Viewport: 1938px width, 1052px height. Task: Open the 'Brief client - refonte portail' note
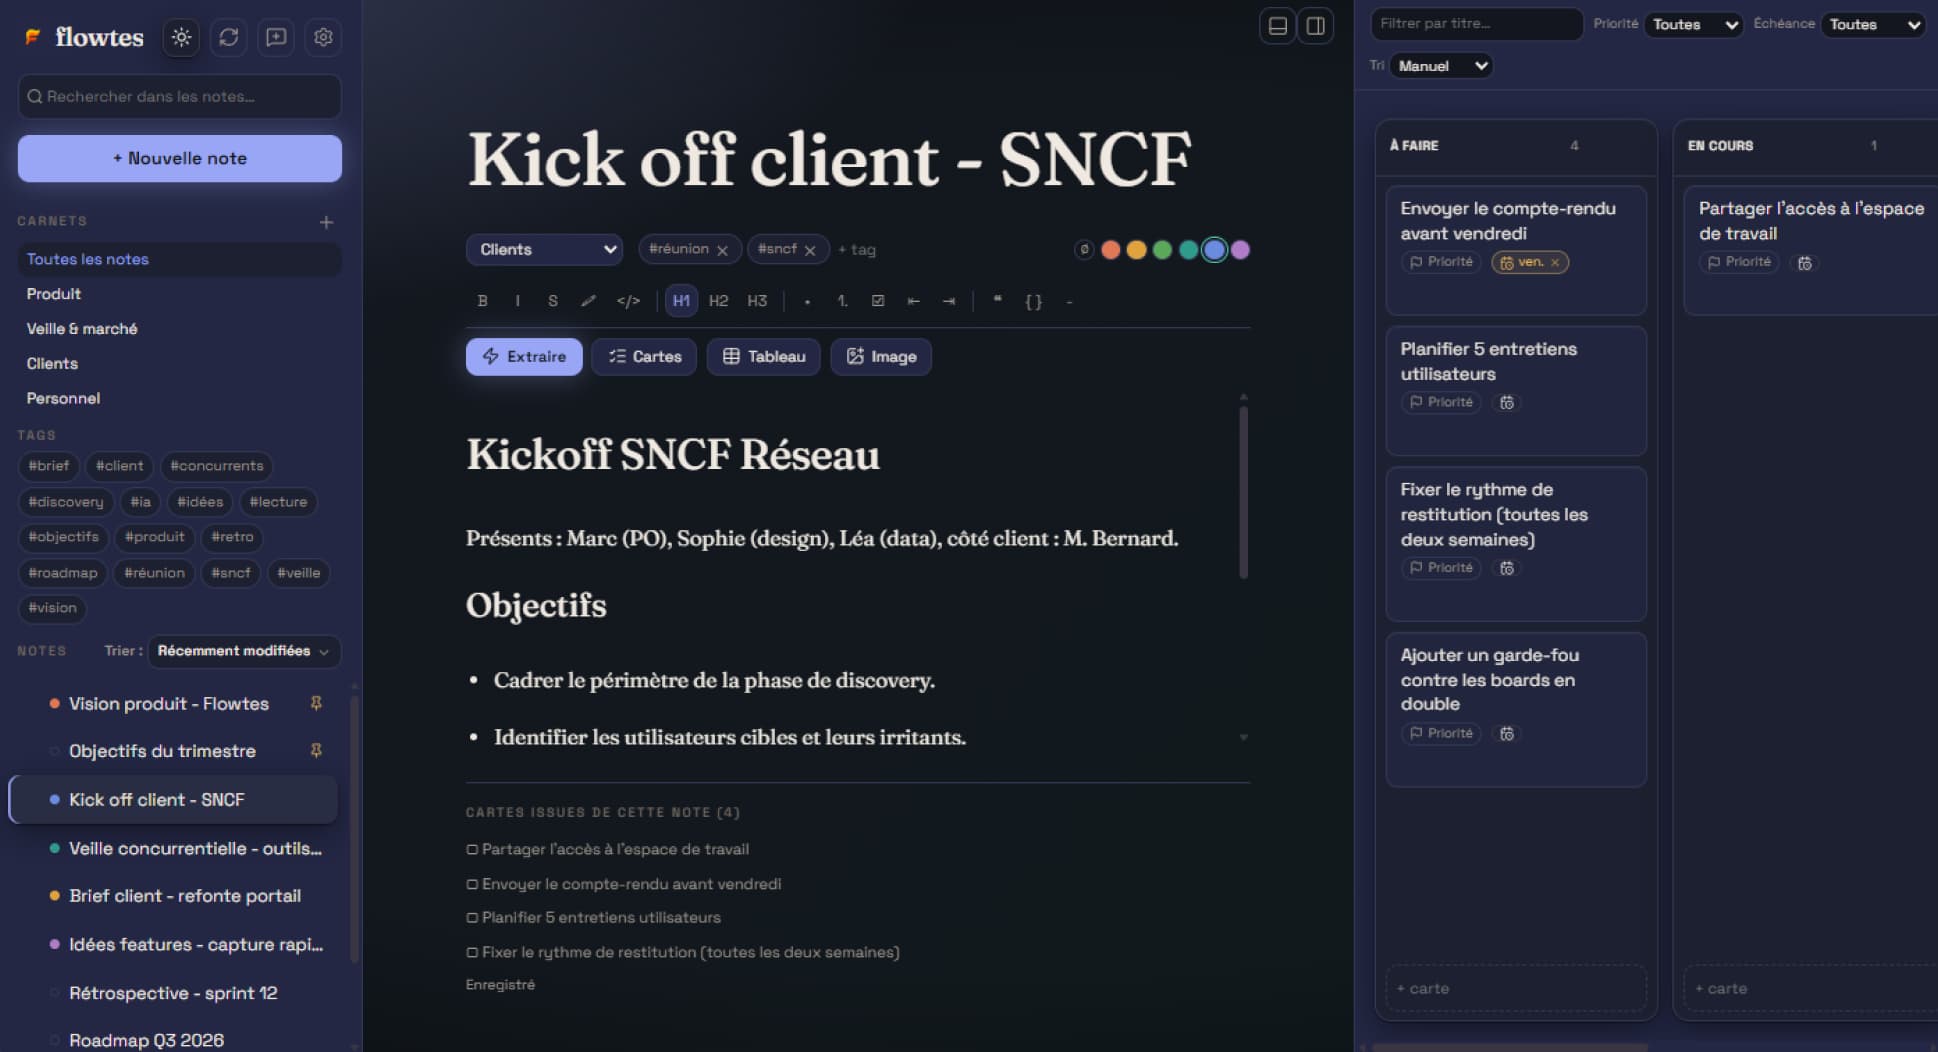185,896
